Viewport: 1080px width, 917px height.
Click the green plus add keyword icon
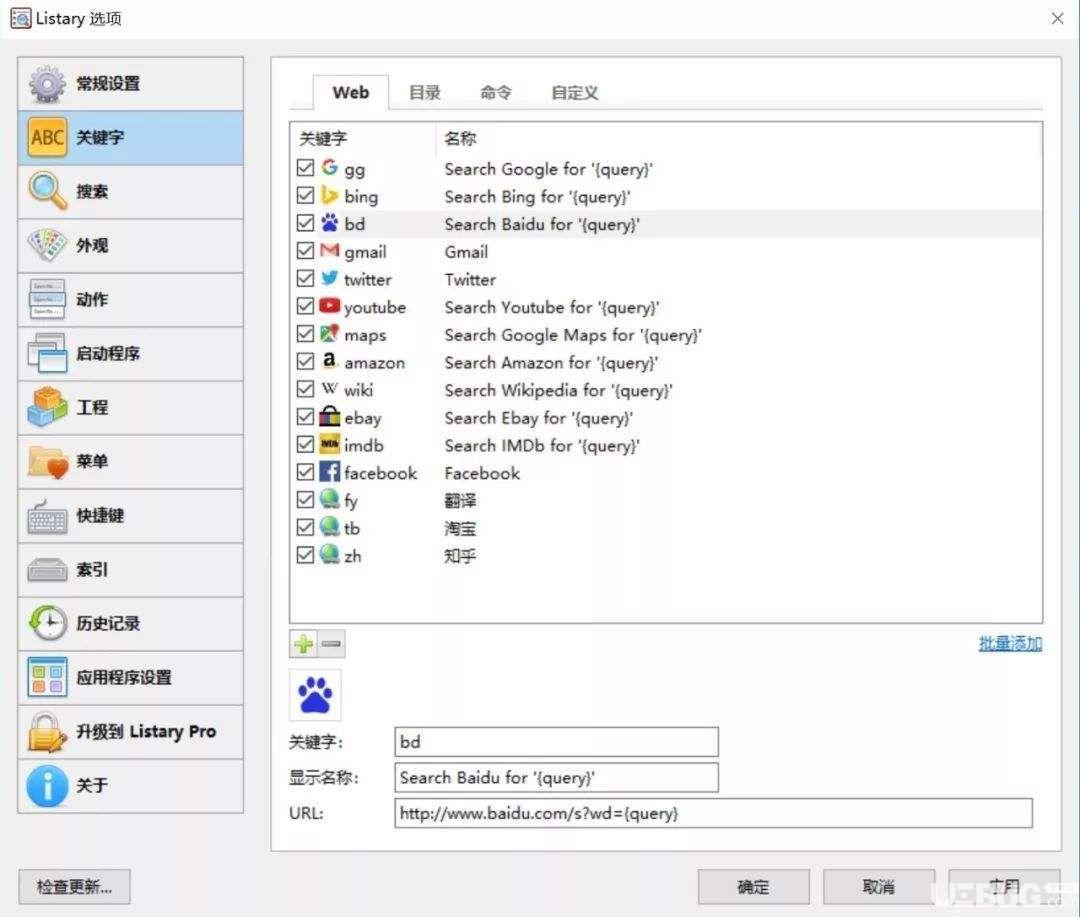(303, 644)
